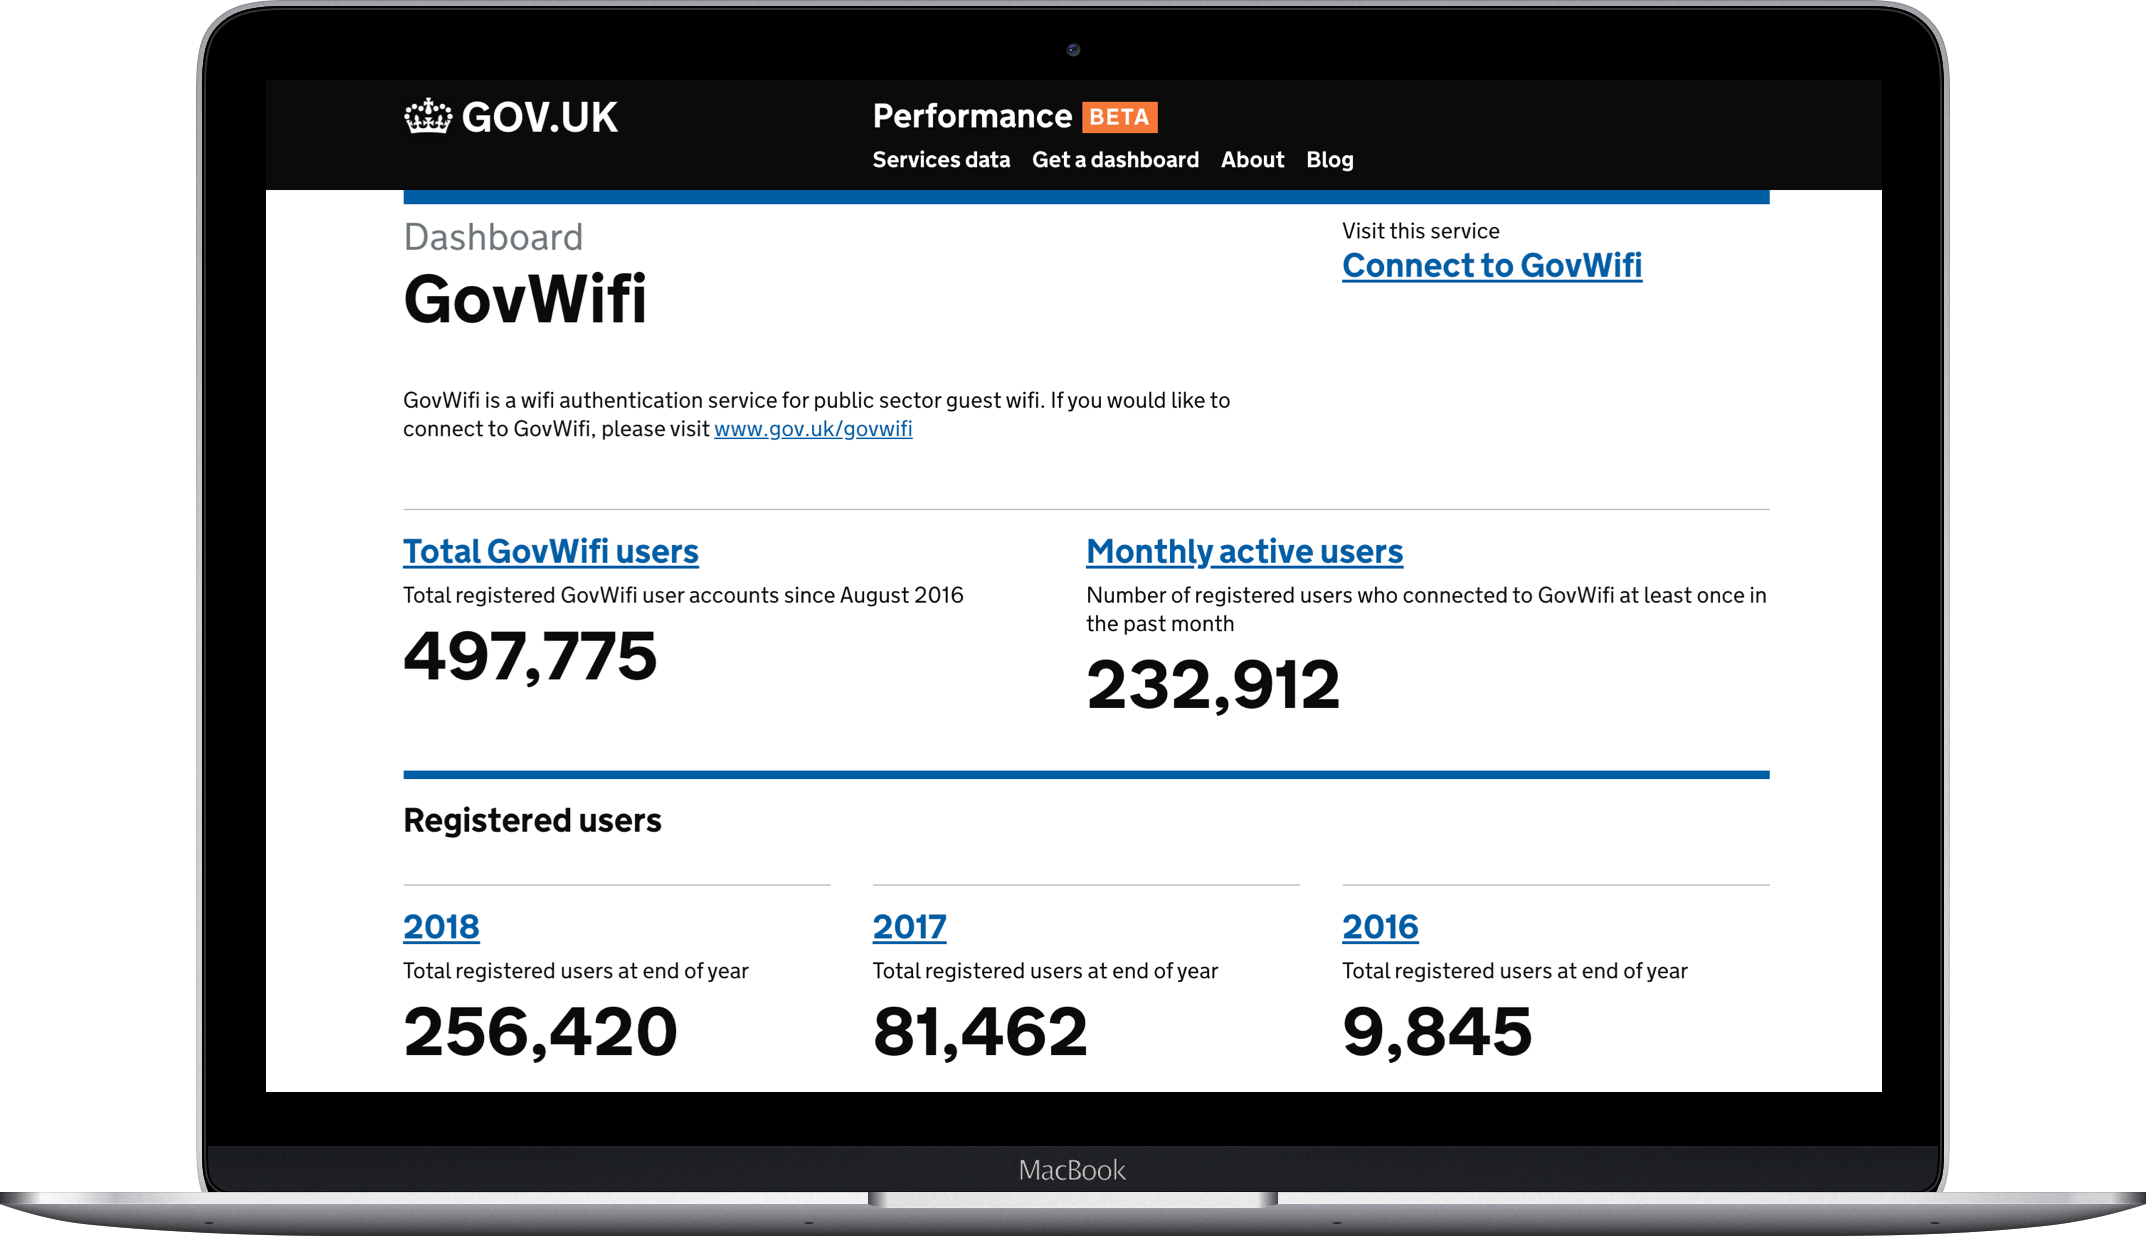Click the Blog navigation icon
This screenshot has height=1236, width=2146.
[x=1332, y=158]
